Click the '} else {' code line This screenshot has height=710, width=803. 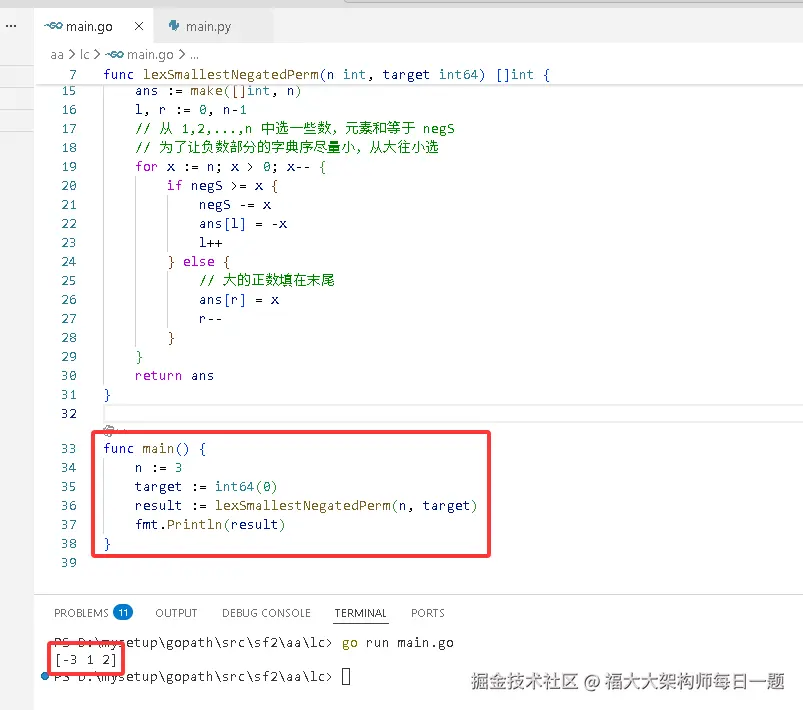pyautogui.click(x=199, y=262)
